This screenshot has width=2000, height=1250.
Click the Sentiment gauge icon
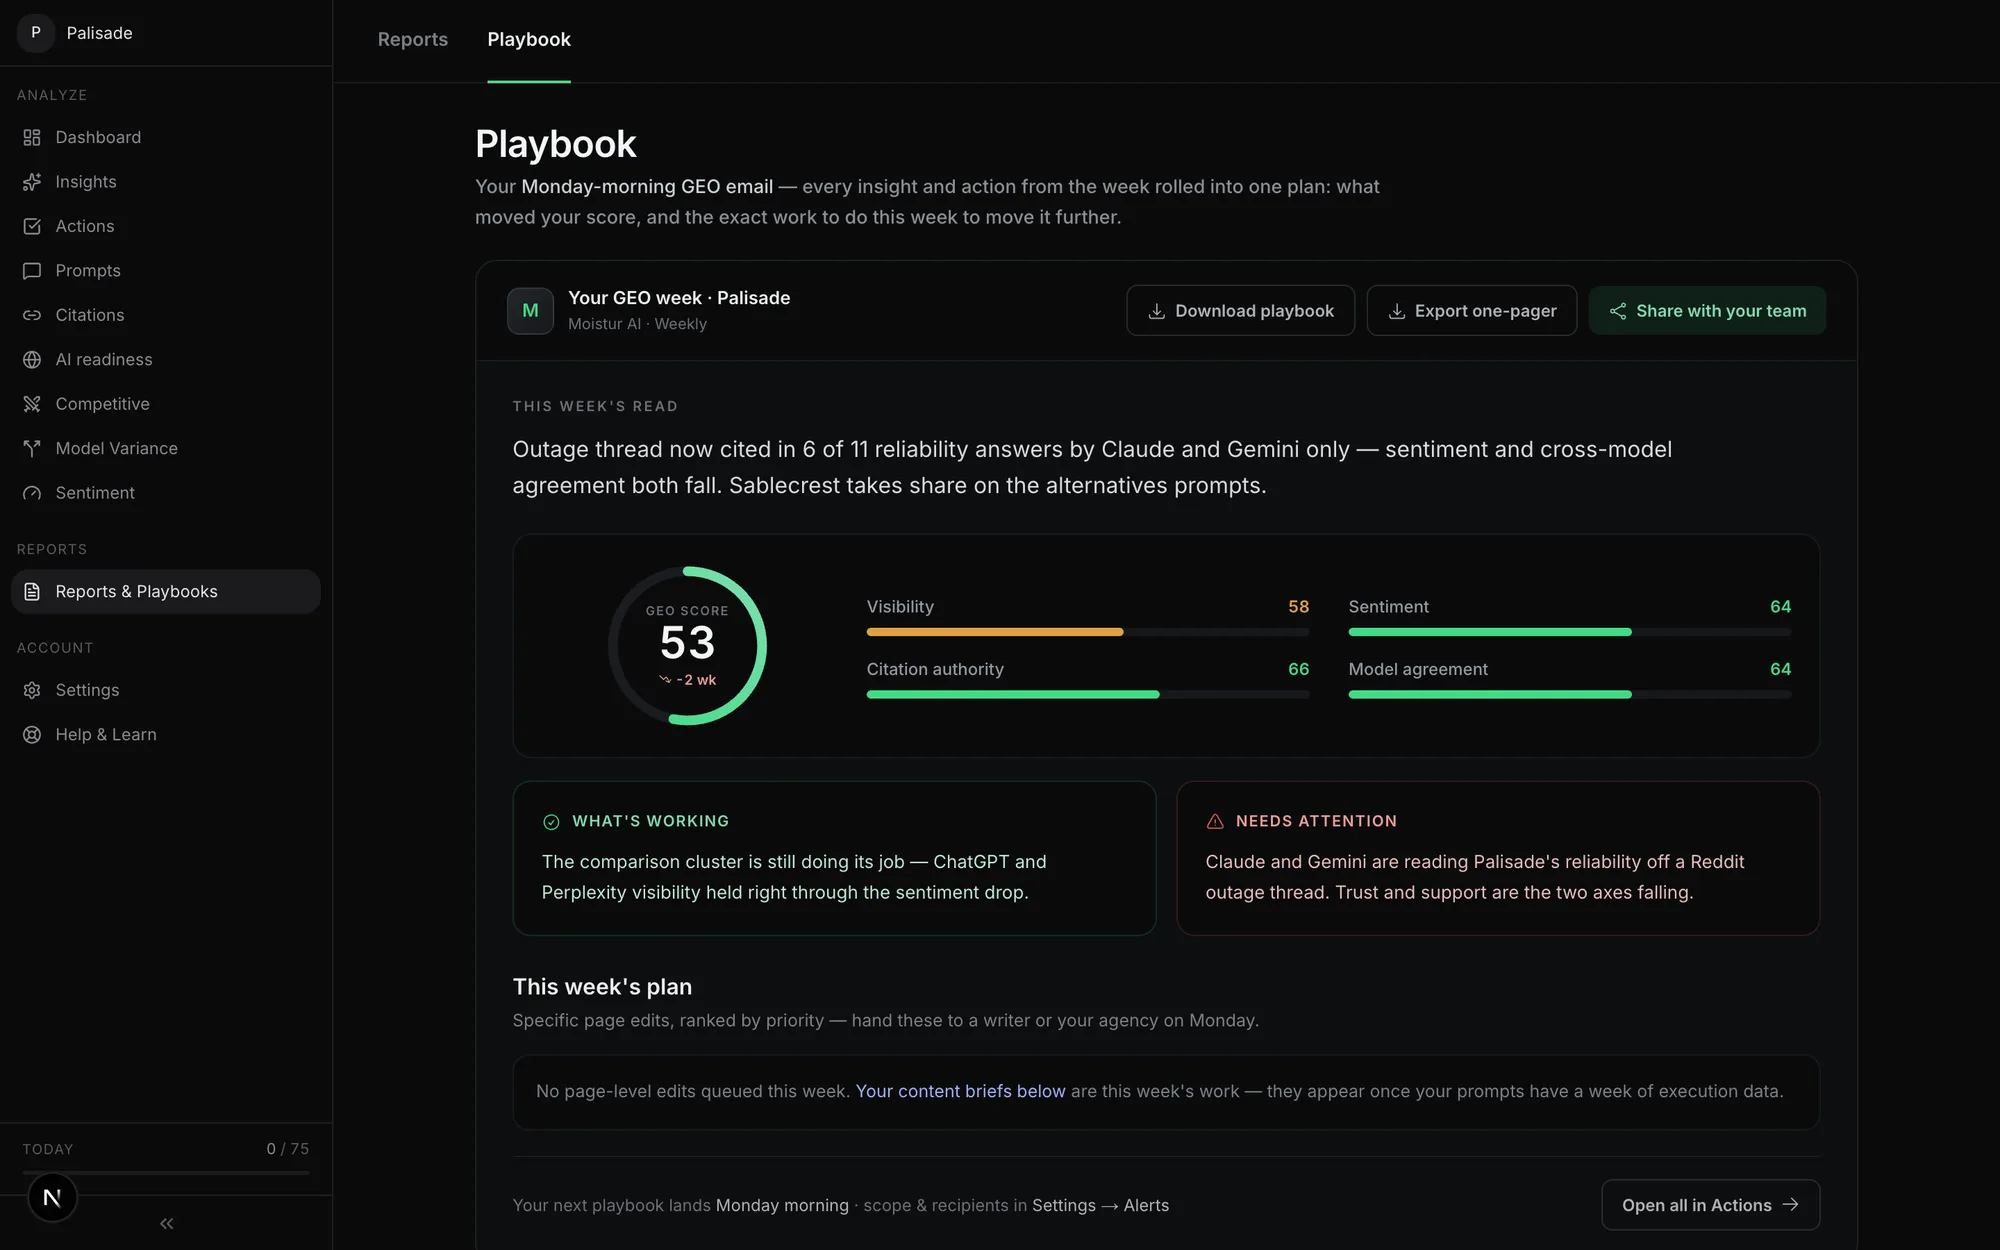(x=32, y=493)
